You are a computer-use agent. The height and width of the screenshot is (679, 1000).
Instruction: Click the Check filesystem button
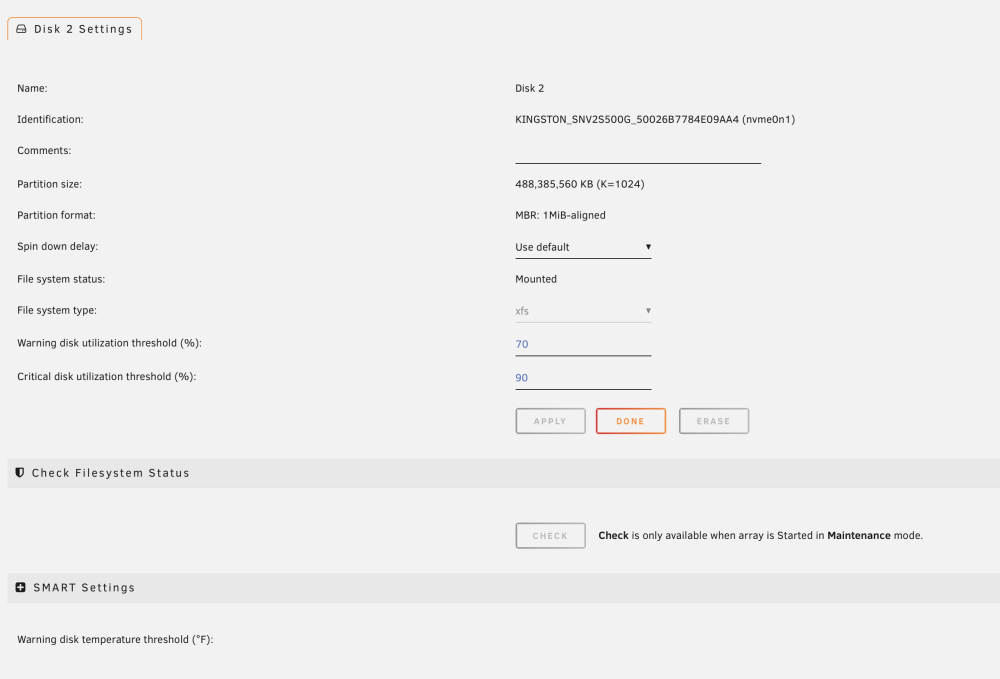[550, 536]
